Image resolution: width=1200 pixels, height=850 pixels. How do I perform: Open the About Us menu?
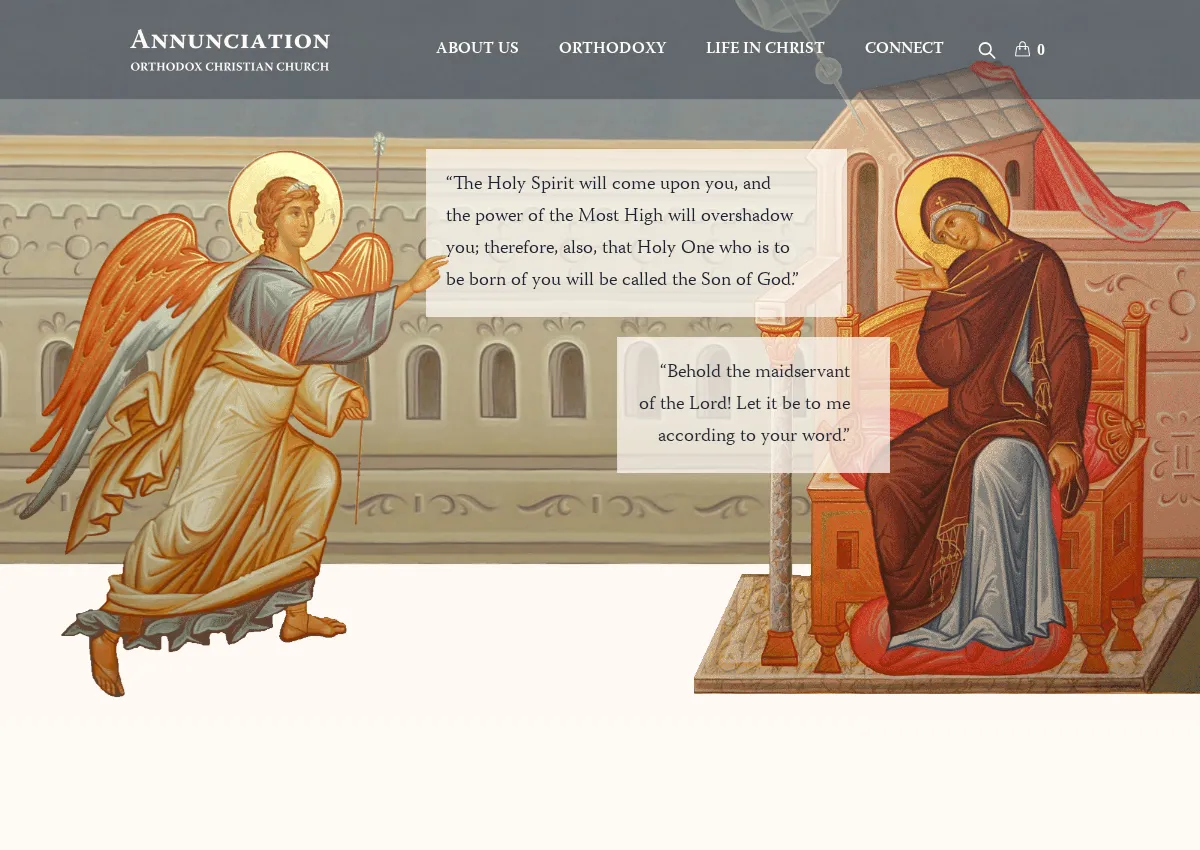pyautogui.click(x=477, y=48)
